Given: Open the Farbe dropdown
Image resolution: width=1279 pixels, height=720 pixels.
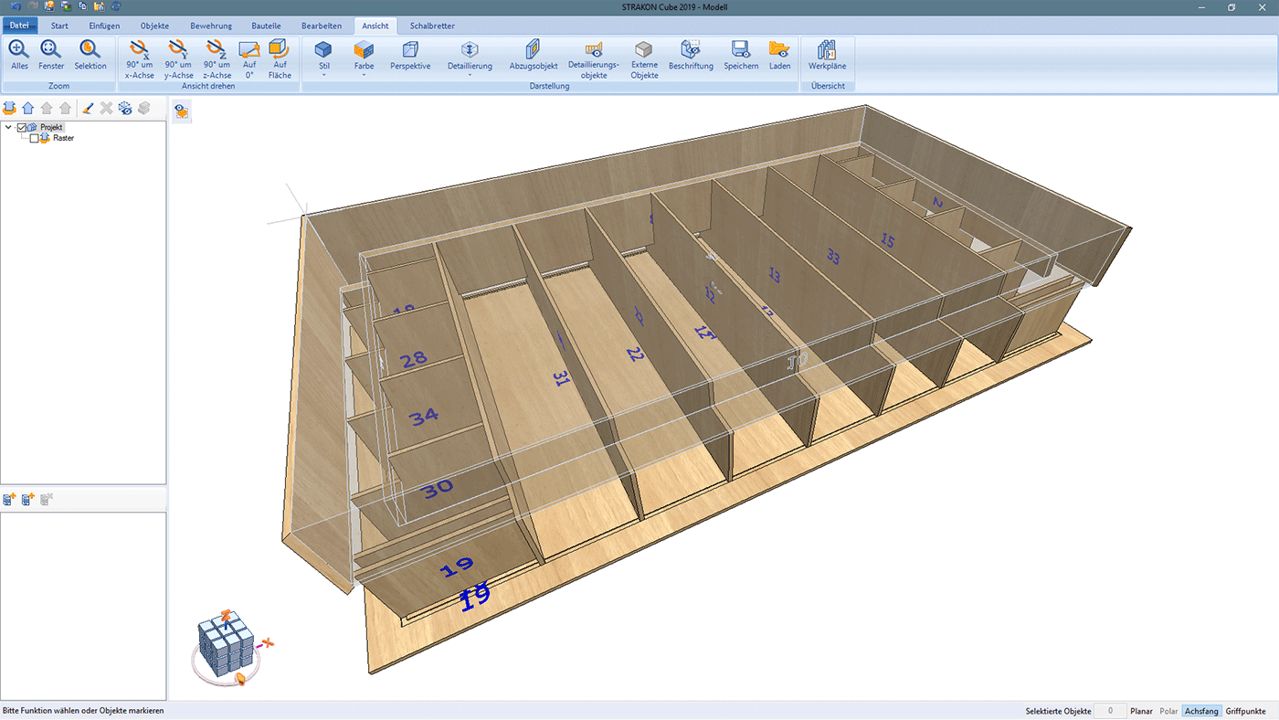Looking at the screenshot, I should click(364, 57).
